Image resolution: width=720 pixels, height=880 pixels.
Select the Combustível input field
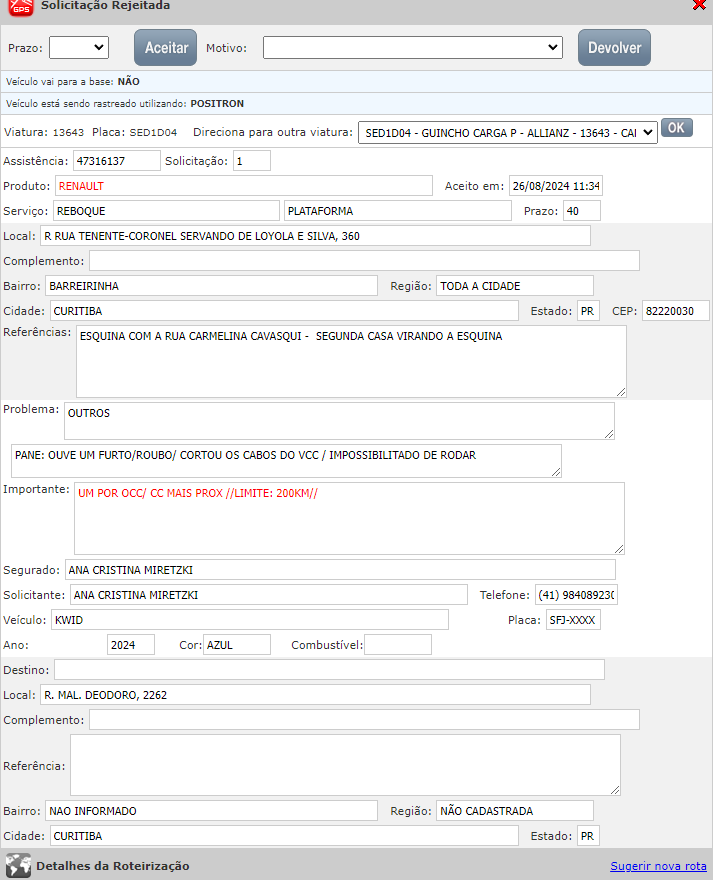point(398,645)
